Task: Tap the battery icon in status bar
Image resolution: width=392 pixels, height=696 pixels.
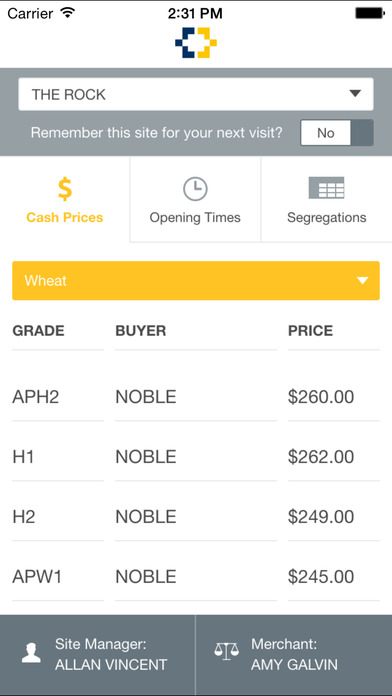Action: [x=369, y=13]
